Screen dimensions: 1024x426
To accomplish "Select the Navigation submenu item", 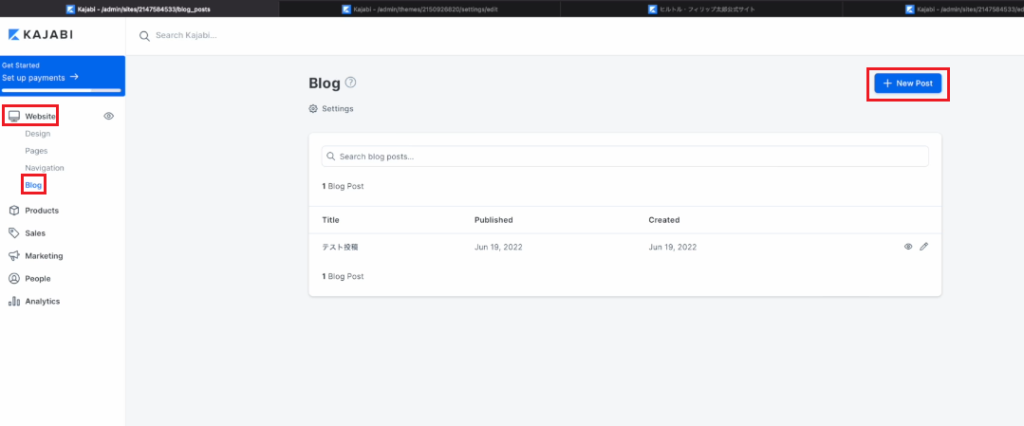I will click(44, 168).
